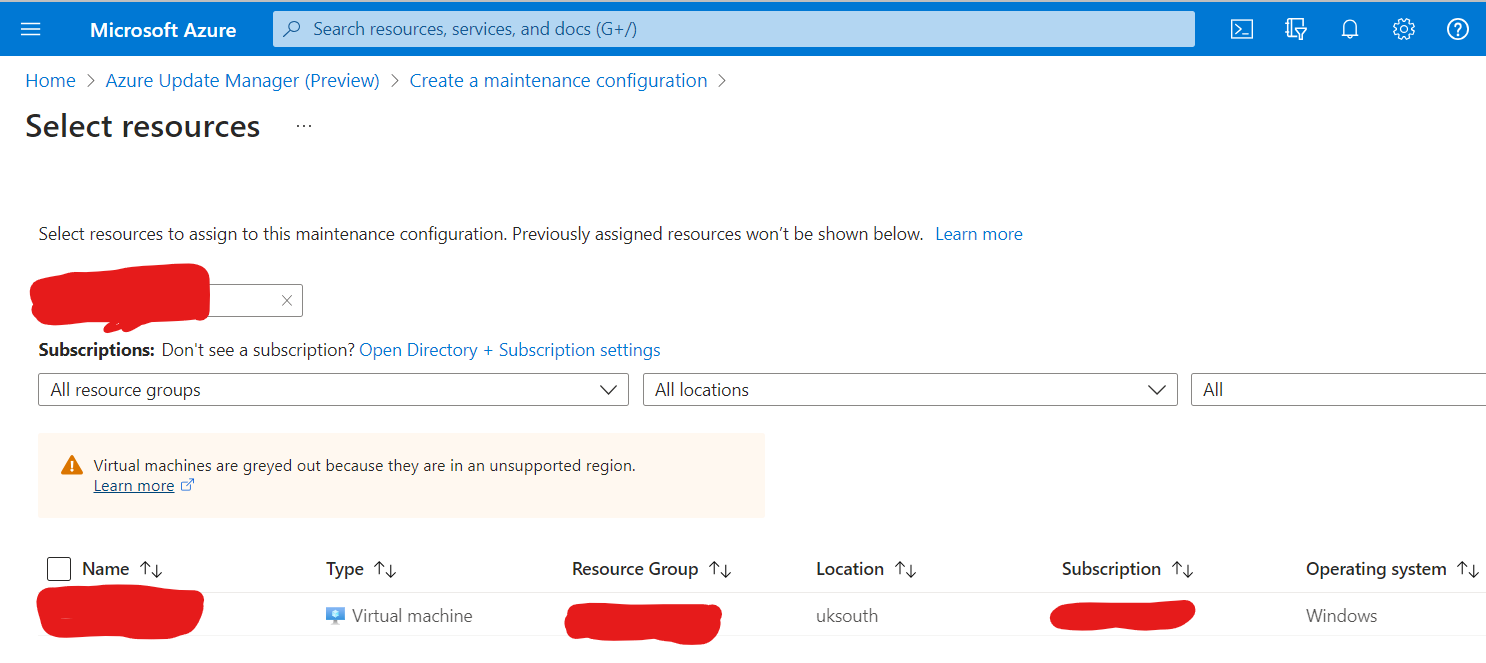Open help using the question mark icon

[x=1458, y=29]
